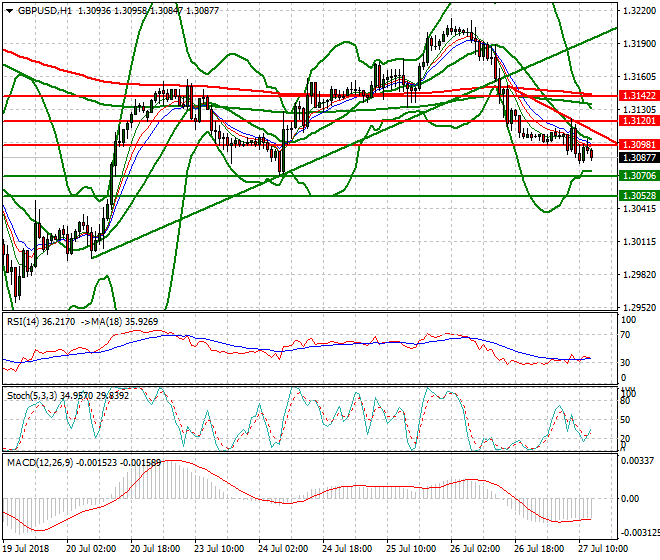
Task: Click the black current price label 1.30877
Action: pyautogui.click(x=639, y=158)
